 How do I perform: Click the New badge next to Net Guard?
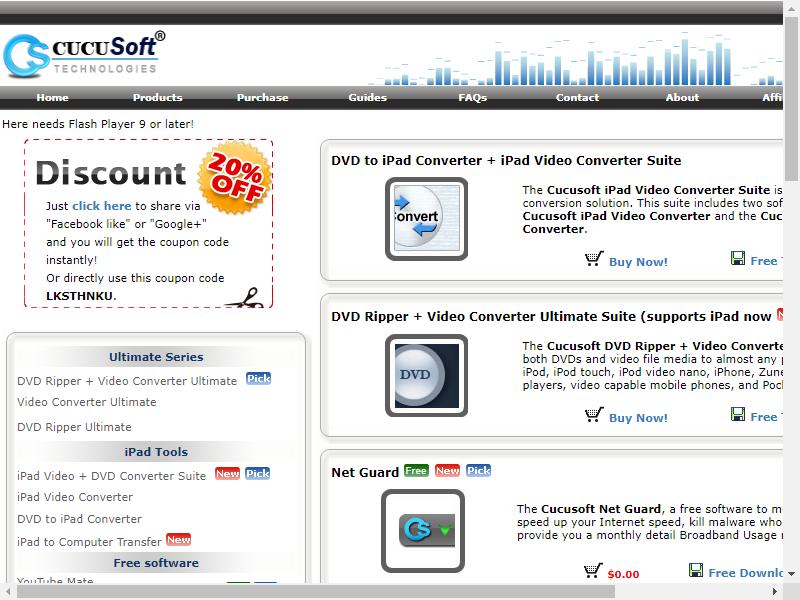pos(447,470)
